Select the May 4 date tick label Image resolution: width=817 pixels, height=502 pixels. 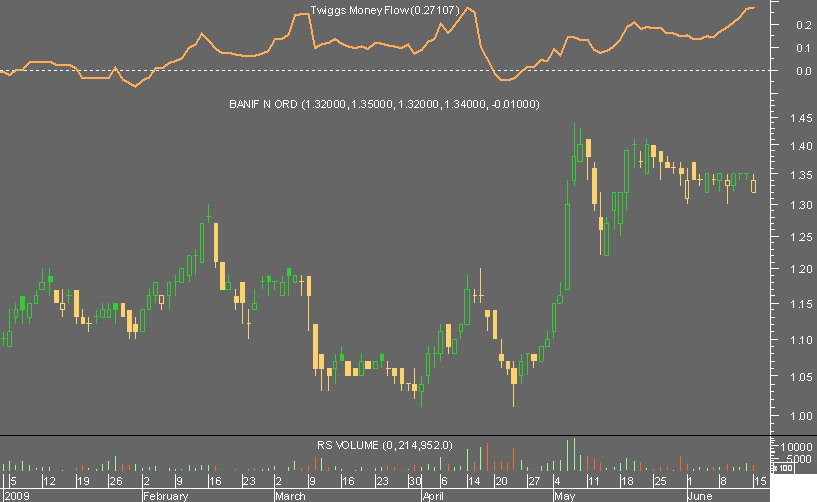point(558,481)
